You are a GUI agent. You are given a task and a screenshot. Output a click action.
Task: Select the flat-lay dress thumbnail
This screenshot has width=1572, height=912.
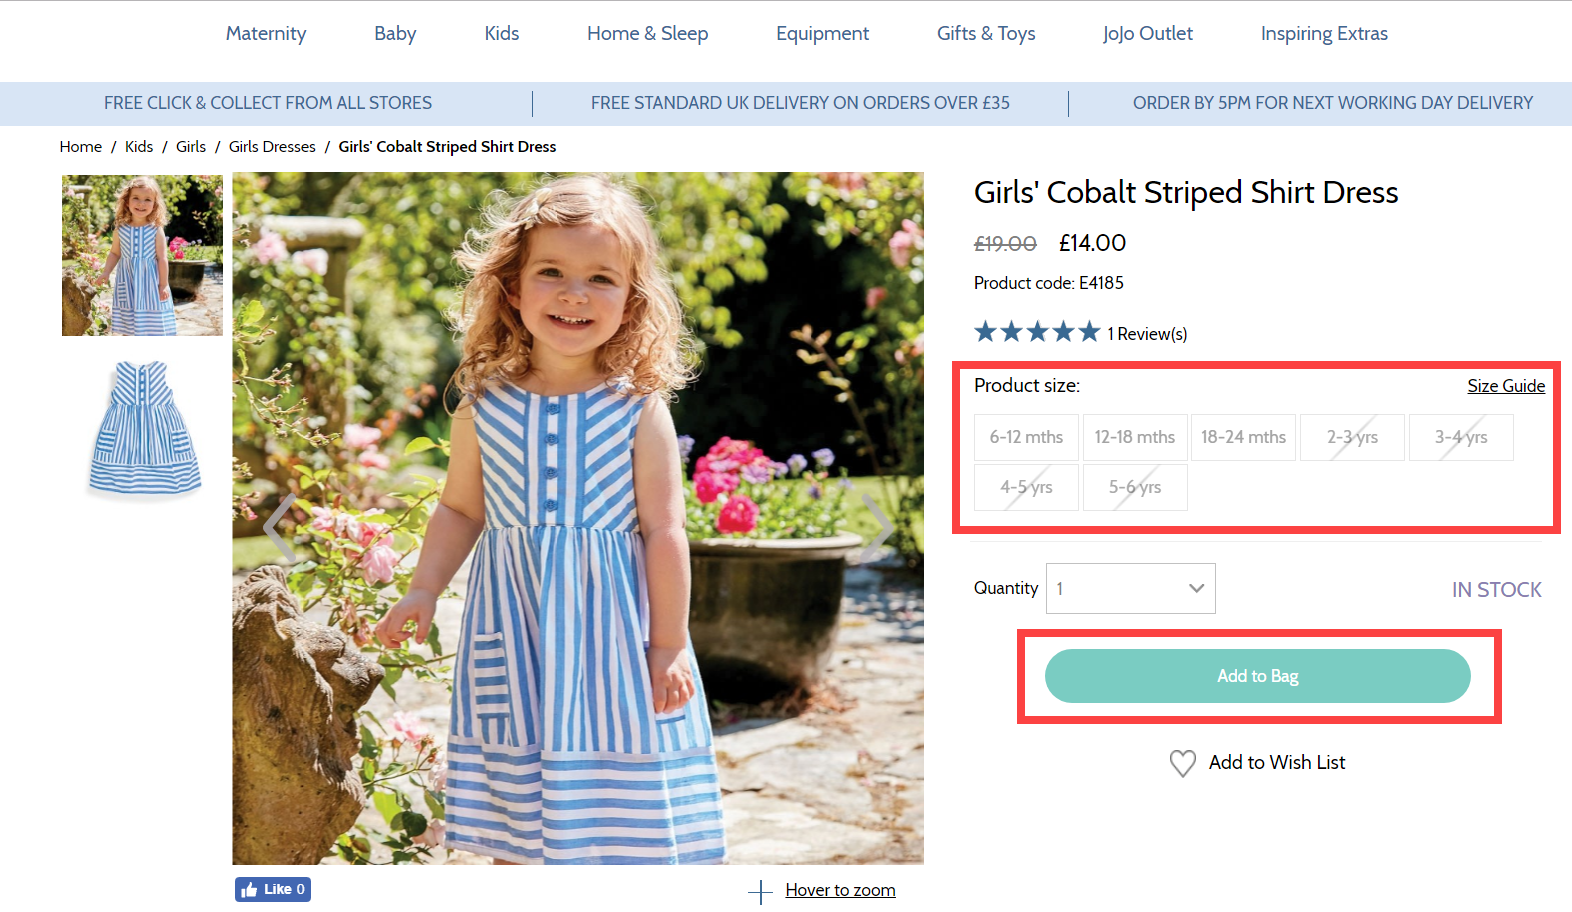[x=143, y=430]
